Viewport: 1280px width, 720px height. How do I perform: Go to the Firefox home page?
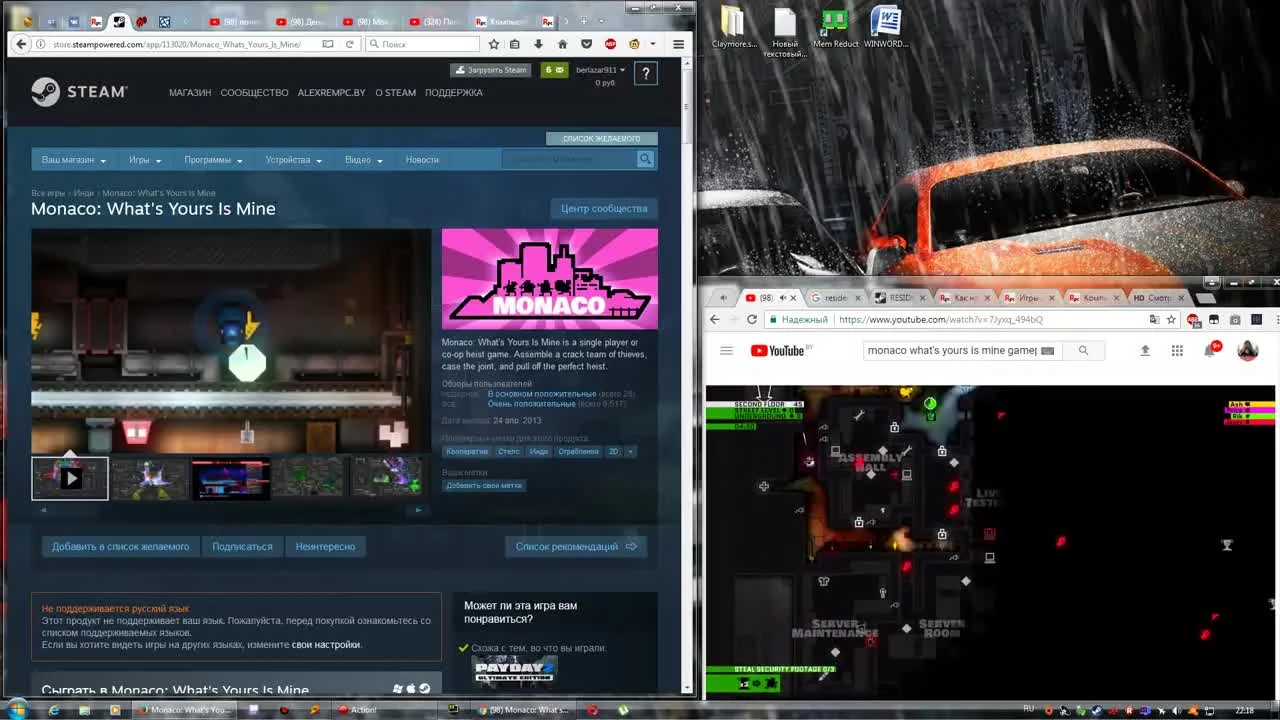click(x=562, y=44)
